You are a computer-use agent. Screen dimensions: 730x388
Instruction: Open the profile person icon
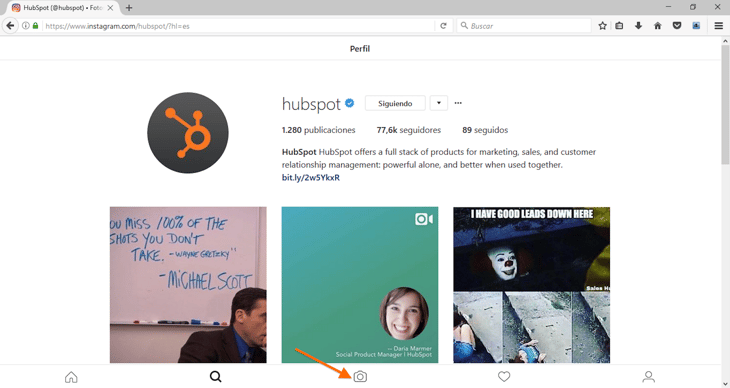(x=649, y=376)
